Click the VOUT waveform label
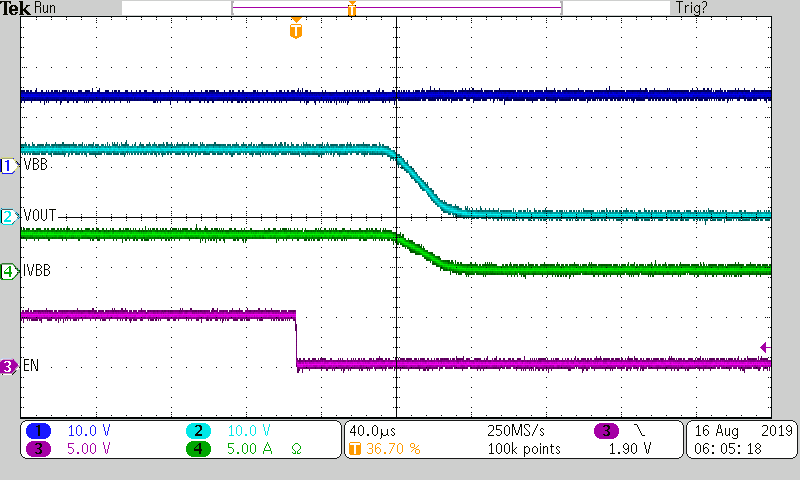Viewport: 800px width, 480px height. [40, 215]
